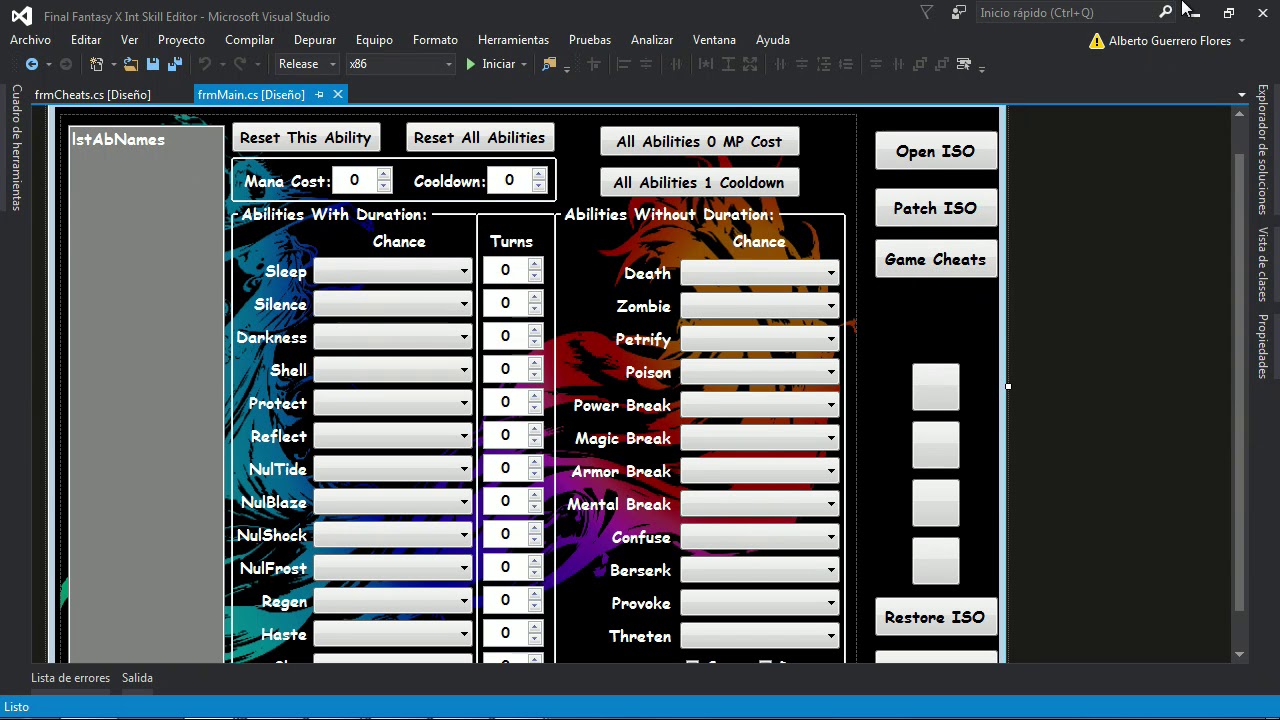The image size is (1280, 720).
Task: Click the undo arrow icon
Action: point(205,64)
